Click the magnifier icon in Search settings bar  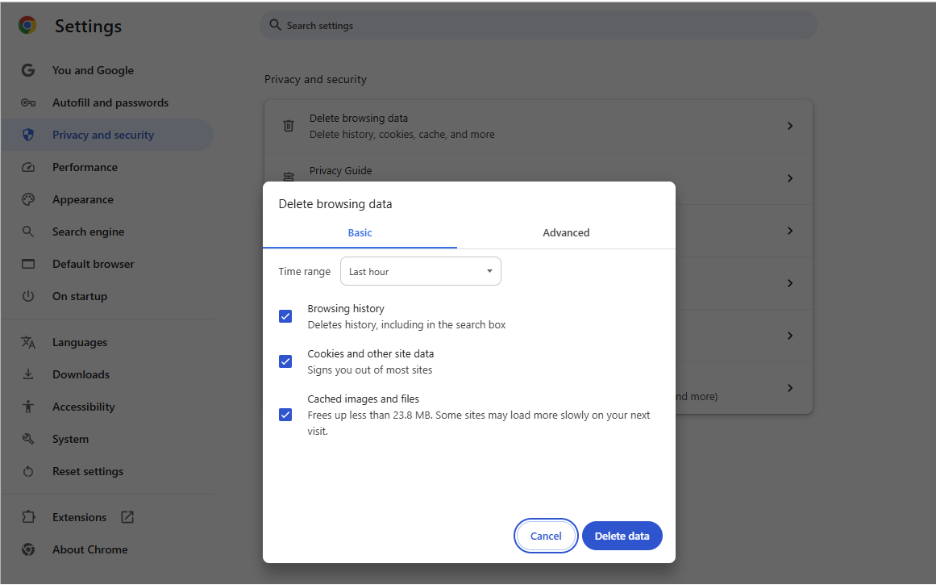pos(275,25)
